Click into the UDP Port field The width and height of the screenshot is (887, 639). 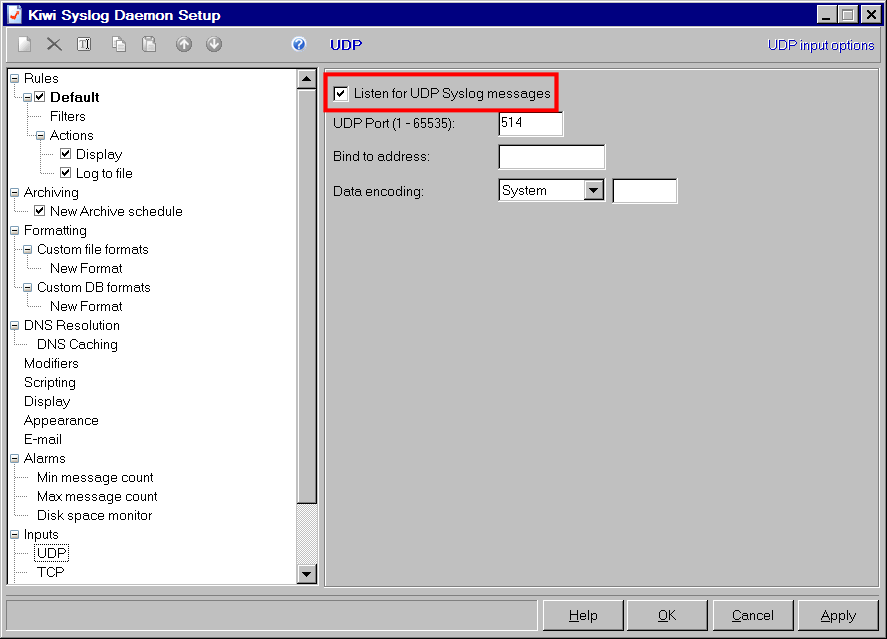531,123
